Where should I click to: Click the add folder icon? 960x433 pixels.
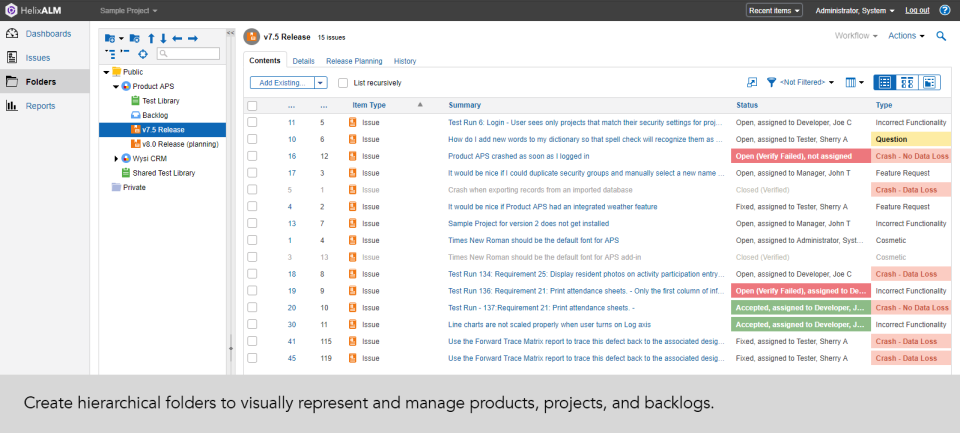point(109,38)
